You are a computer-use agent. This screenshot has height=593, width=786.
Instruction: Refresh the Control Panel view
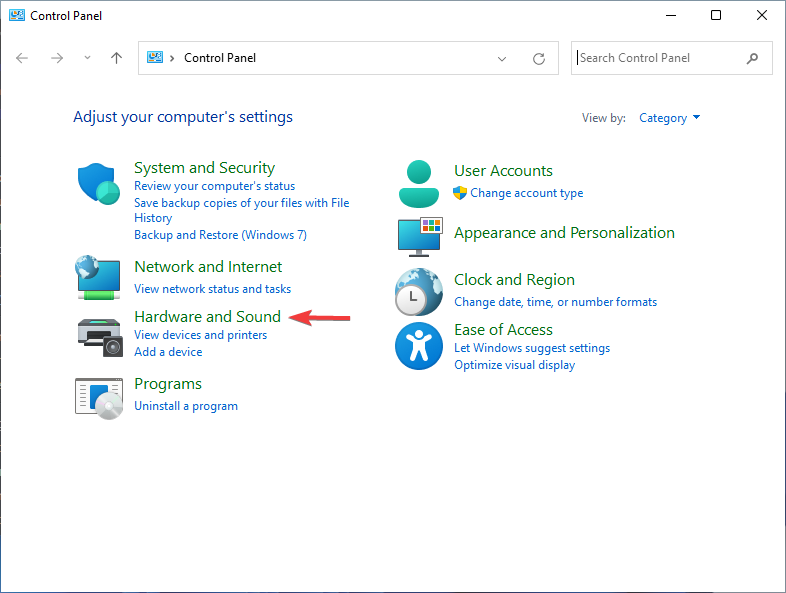539,59
